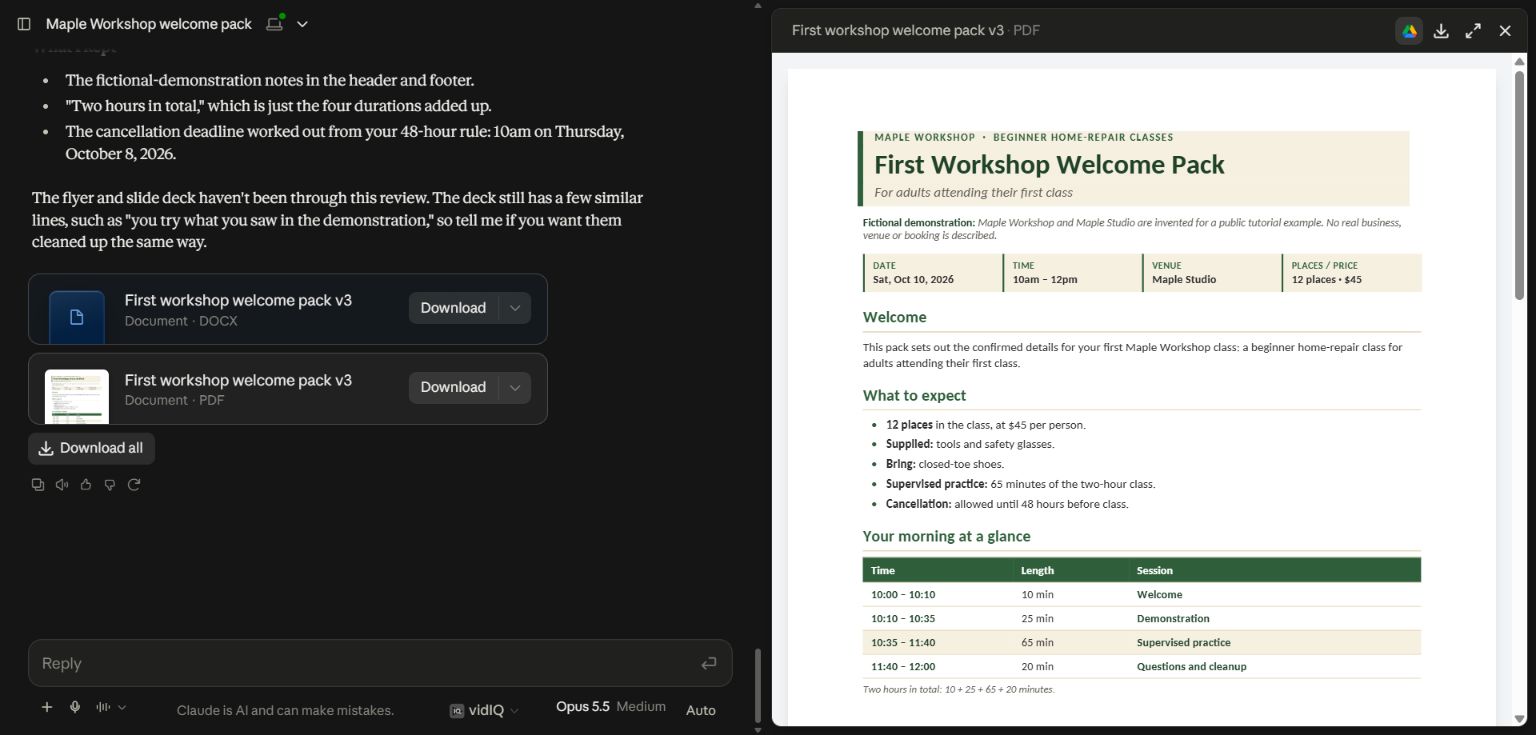Download the PDF welcome pack v3

453,387
